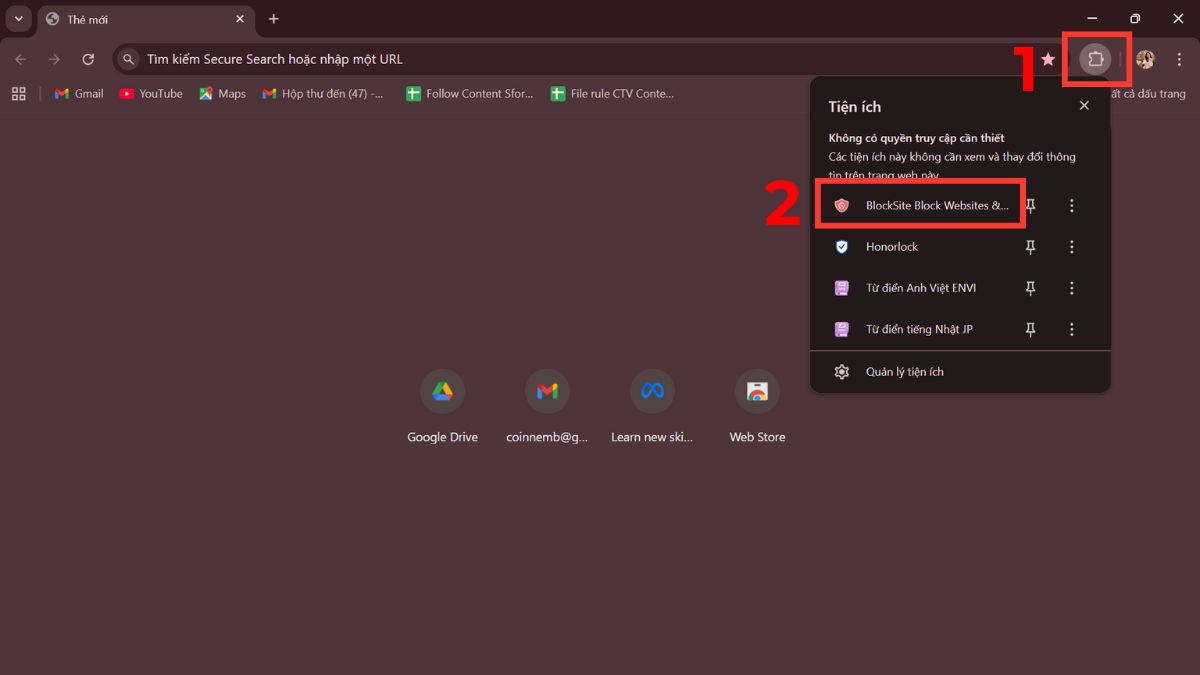Open the Google Drive shortcut

[x=442, y=391]
